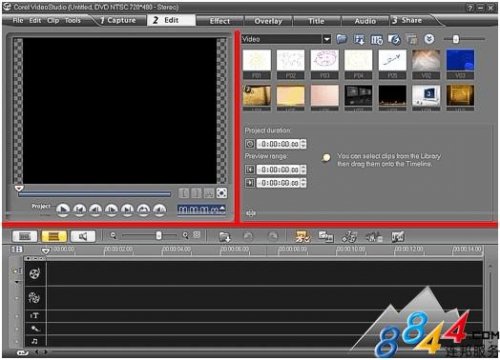Click the Preview range start timecode field
This screenshot has height=360, width=500.
click(x=279, y=170)
